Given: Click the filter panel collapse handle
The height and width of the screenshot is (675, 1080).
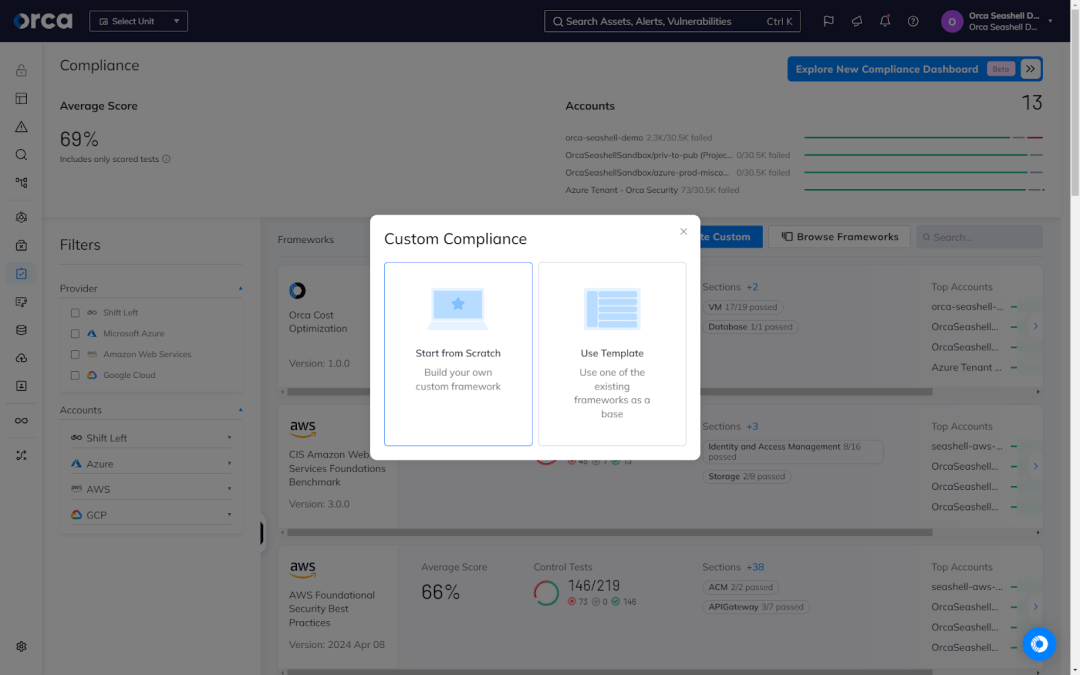Looking at the screenshot, I should [261, 533].
